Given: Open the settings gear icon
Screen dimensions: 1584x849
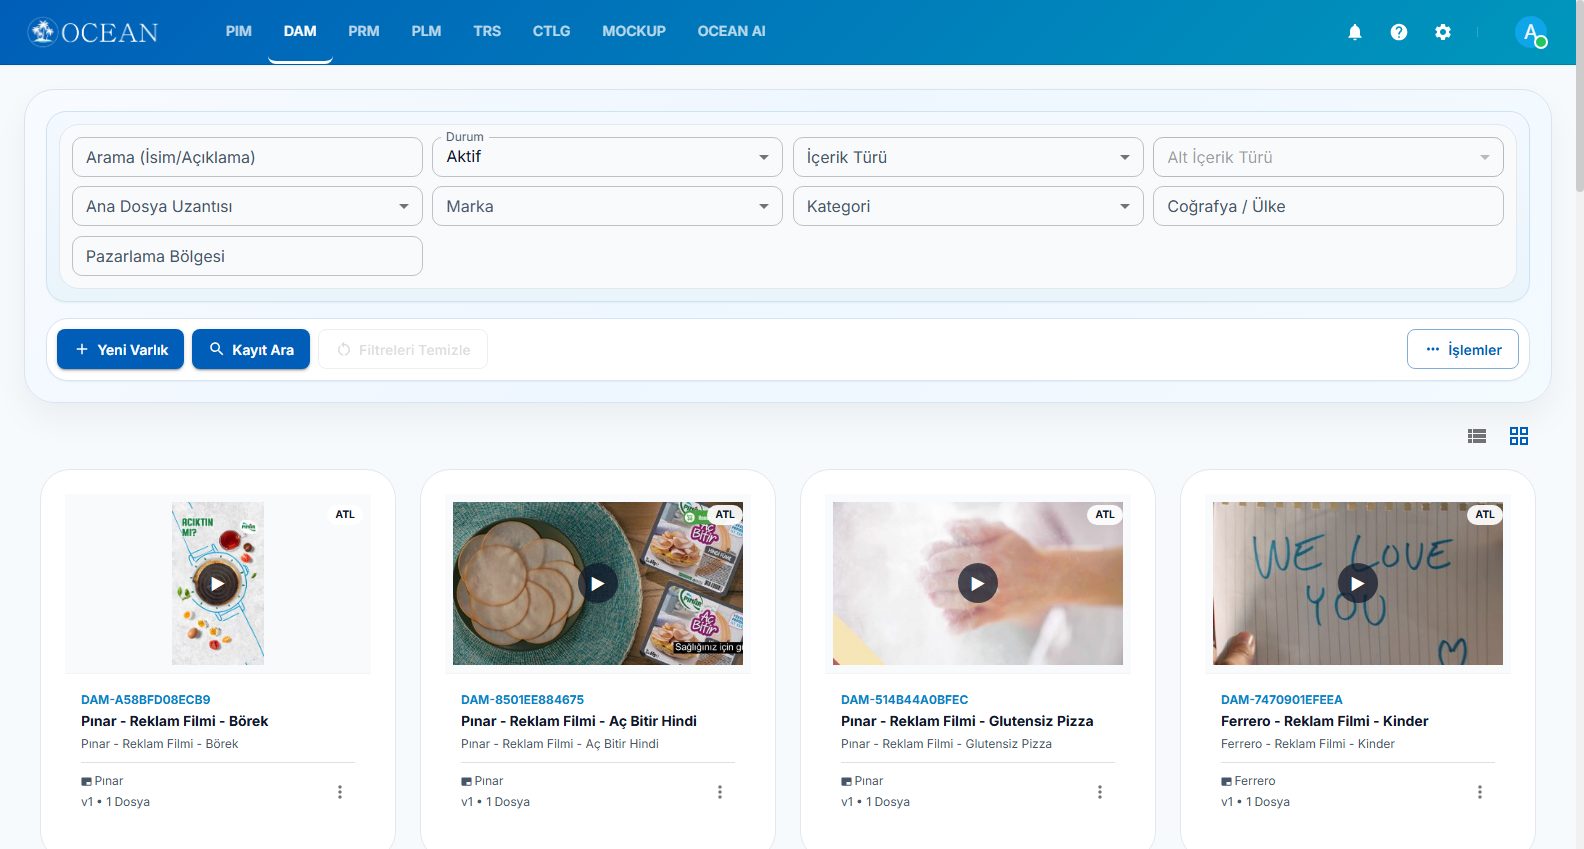Looking at the screenshot, I should [x=1443, y=32].
